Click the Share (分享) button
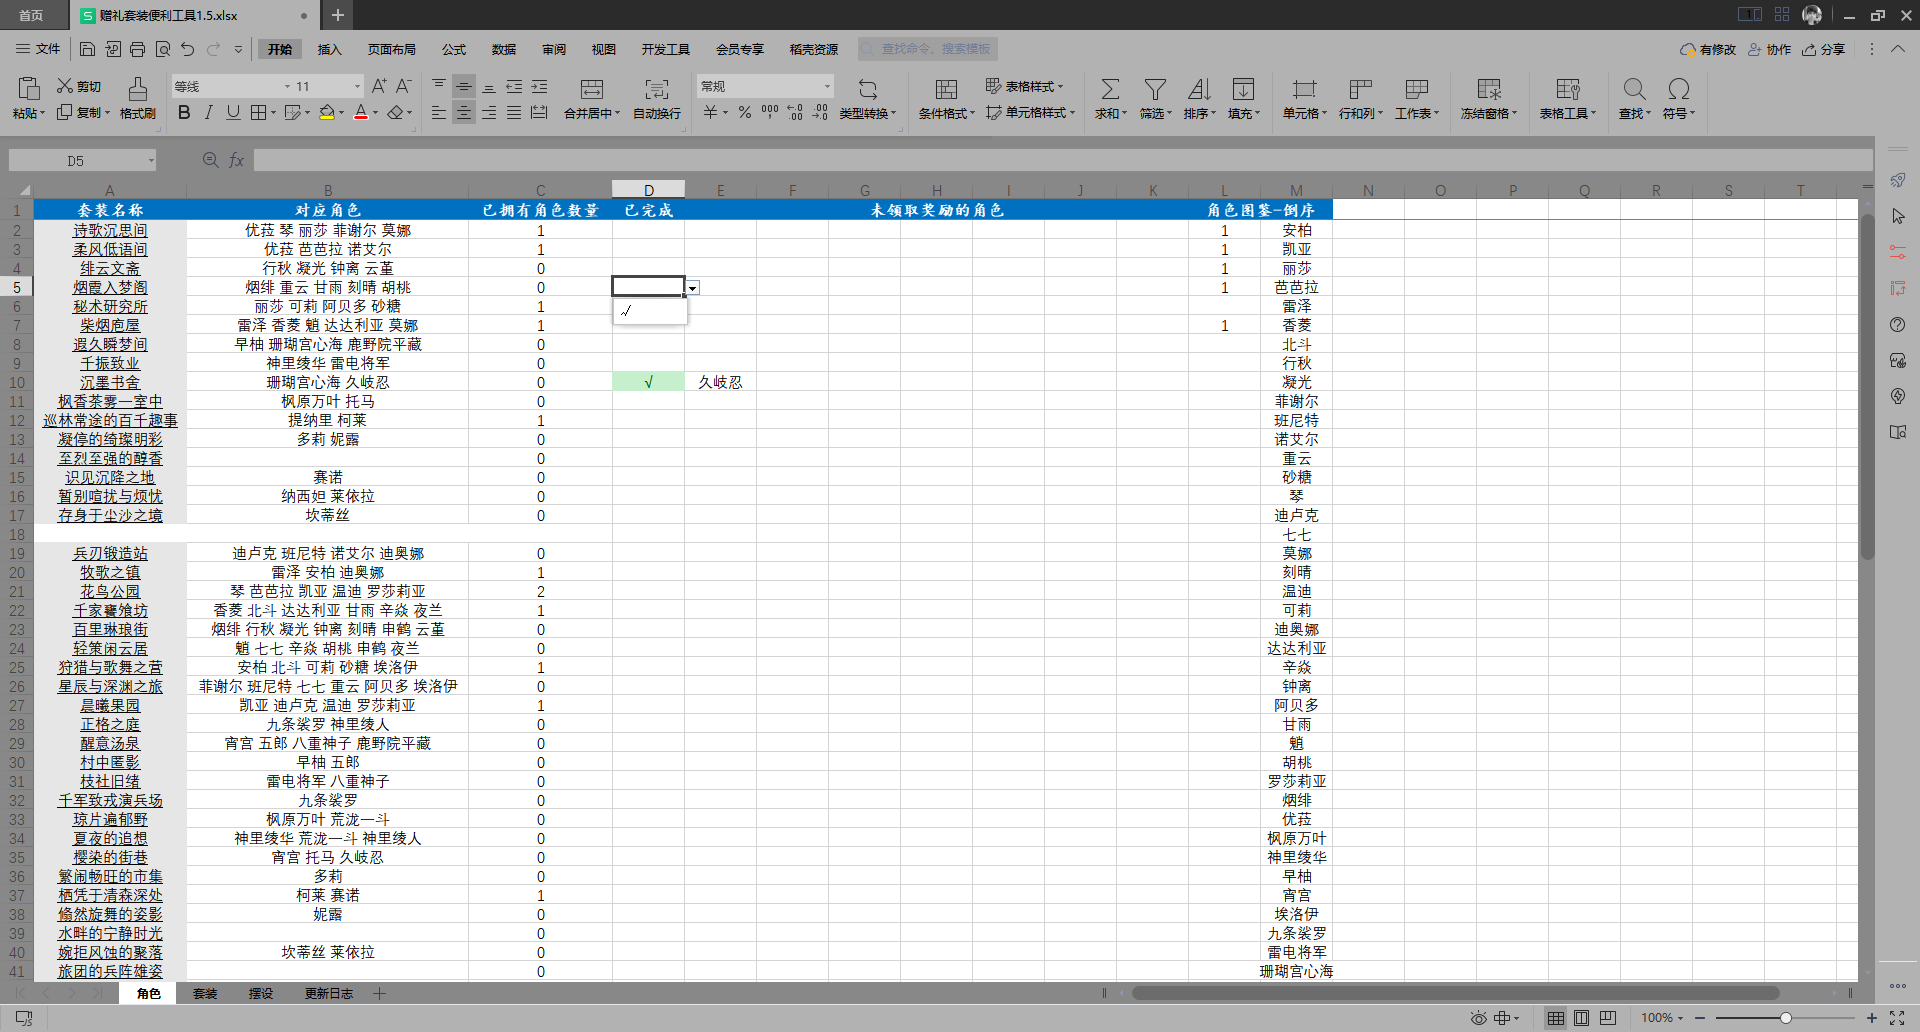Viewport: 1920px width, 1032px height. 1823,49
